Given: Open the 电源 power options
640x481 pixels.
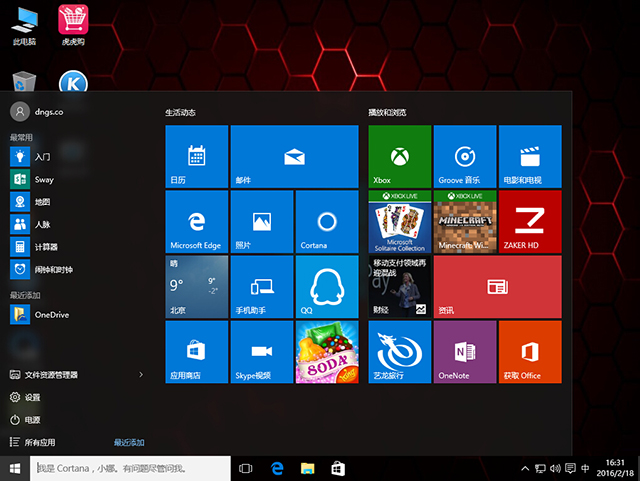Looking at the screenshot, I should point(32,420).
